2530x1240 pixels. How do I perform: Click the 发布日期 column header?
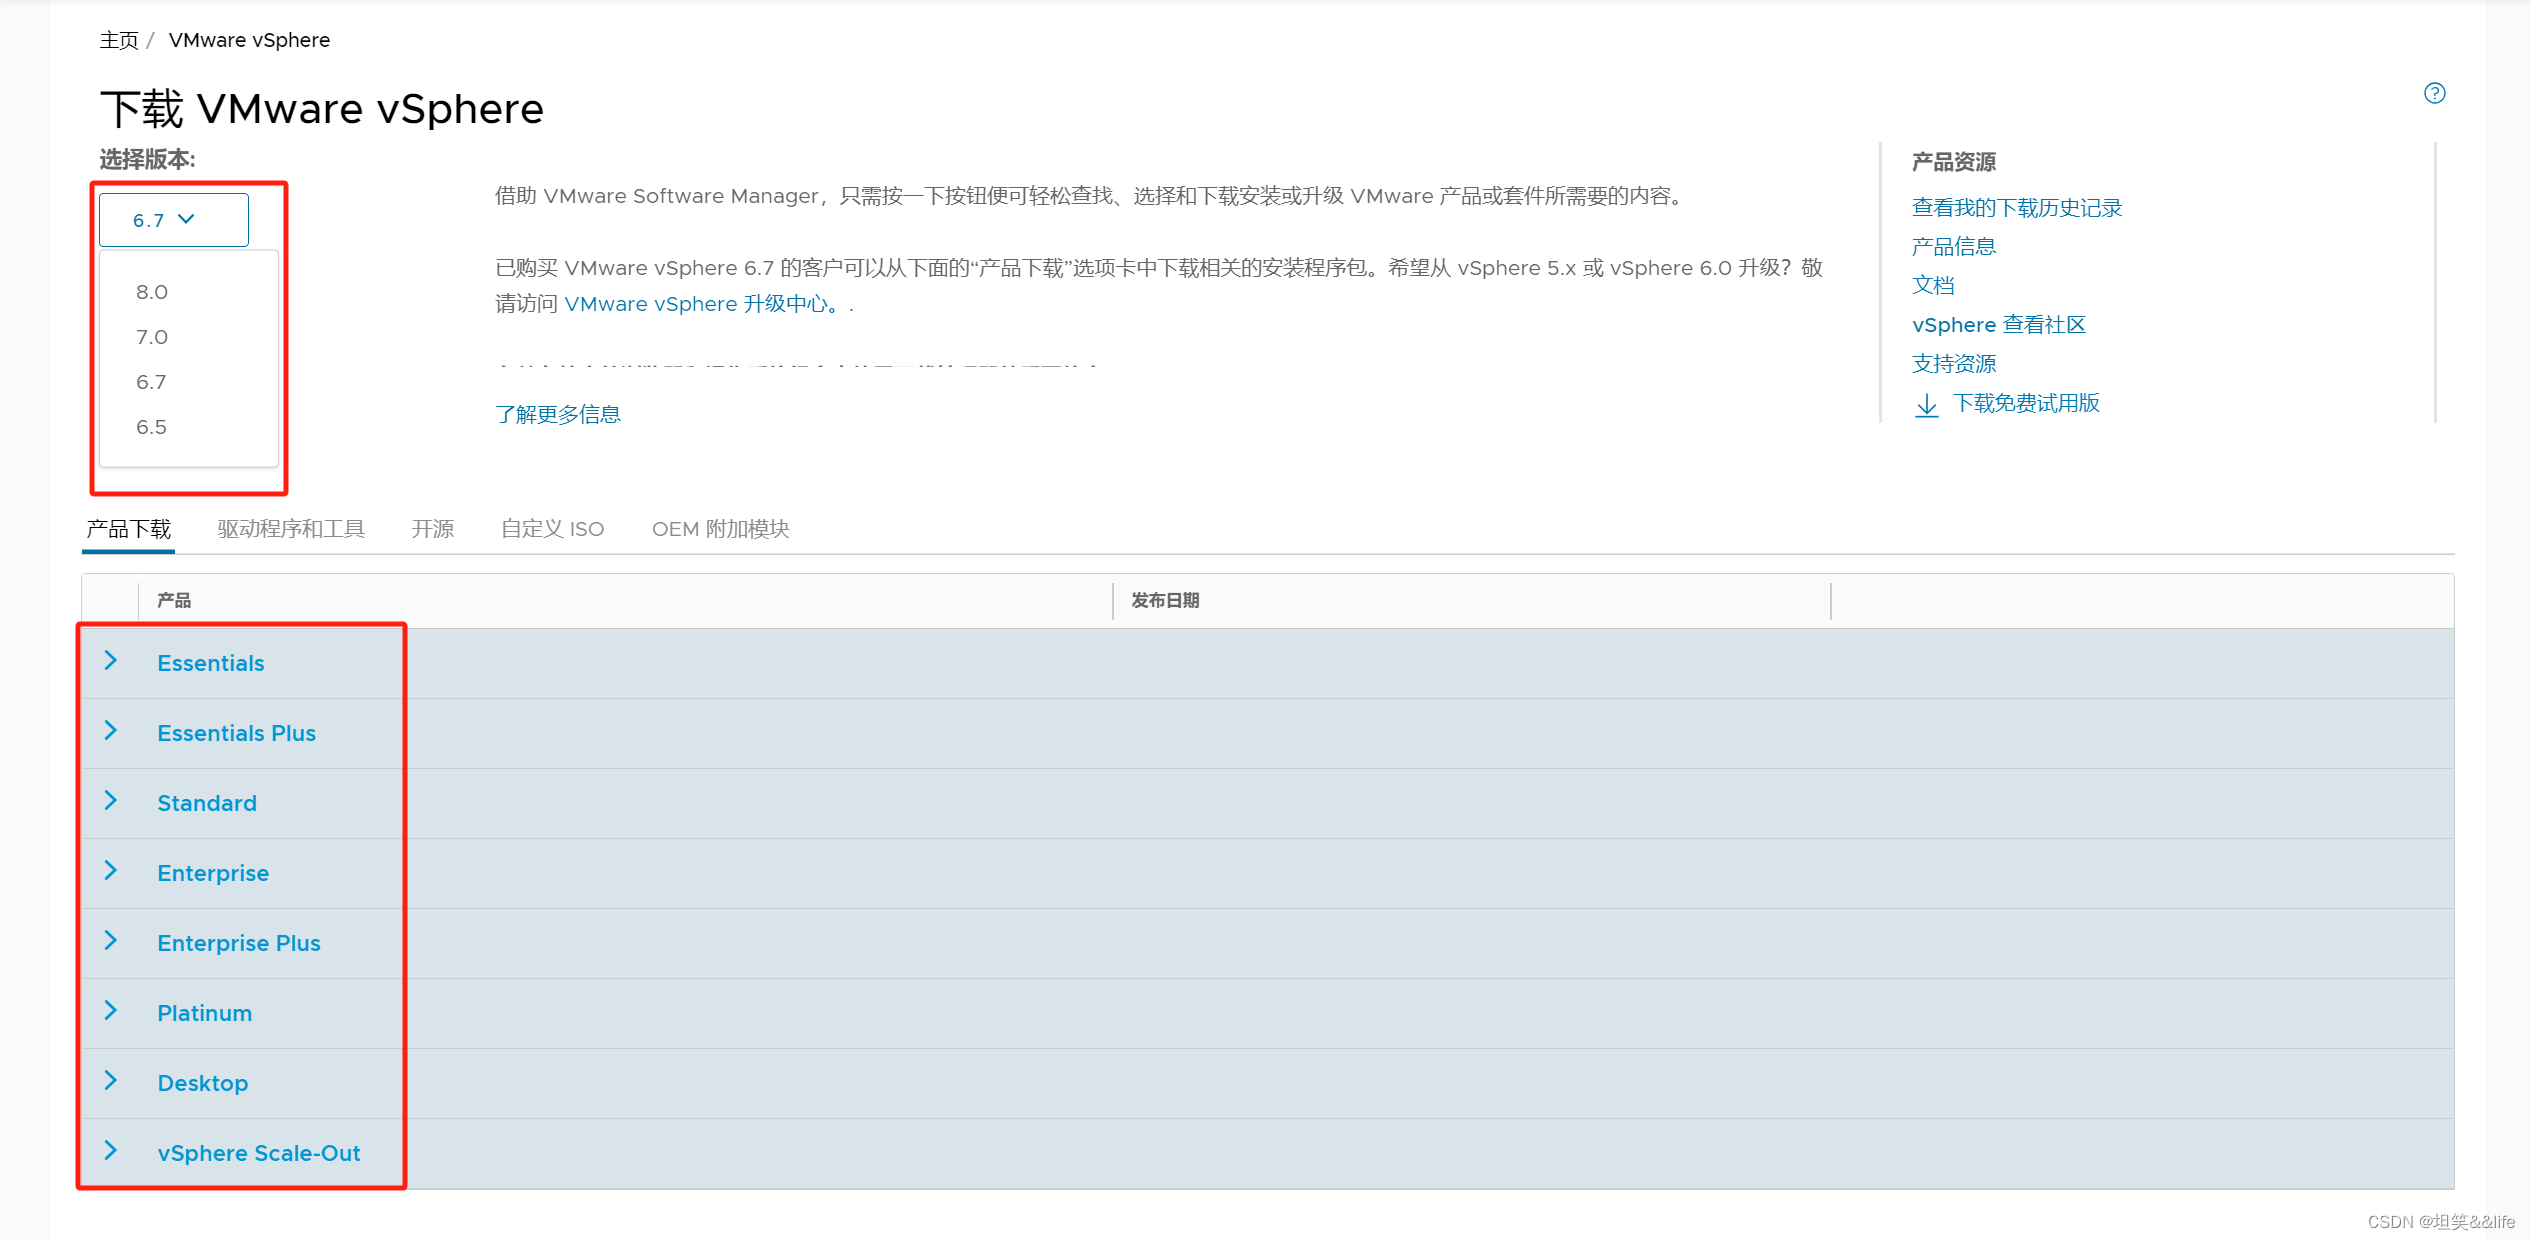(1165, 600)
